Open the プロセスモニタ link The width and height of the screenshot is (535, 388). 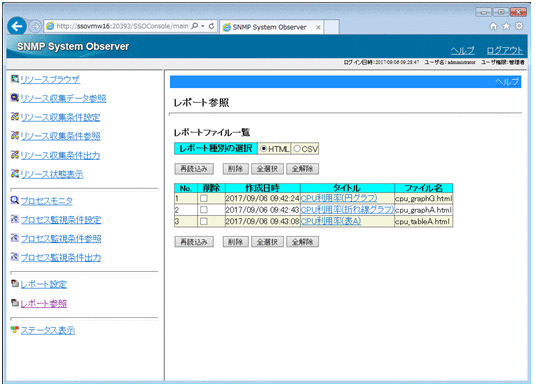click(46, 201)
